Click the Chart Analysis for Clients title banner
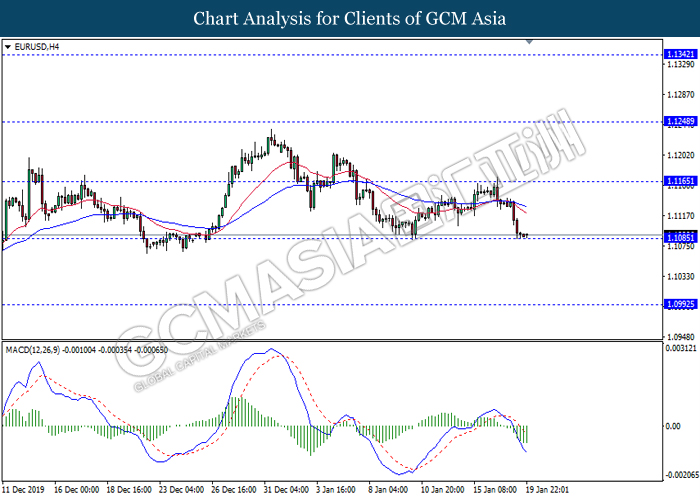 tap(350, 18)
